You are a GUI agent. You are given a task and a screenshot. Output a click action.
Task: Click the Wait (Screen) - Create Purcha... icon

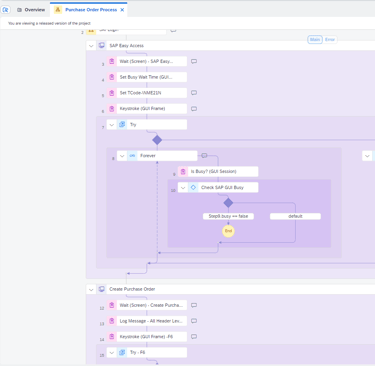(x=112, y=305)
